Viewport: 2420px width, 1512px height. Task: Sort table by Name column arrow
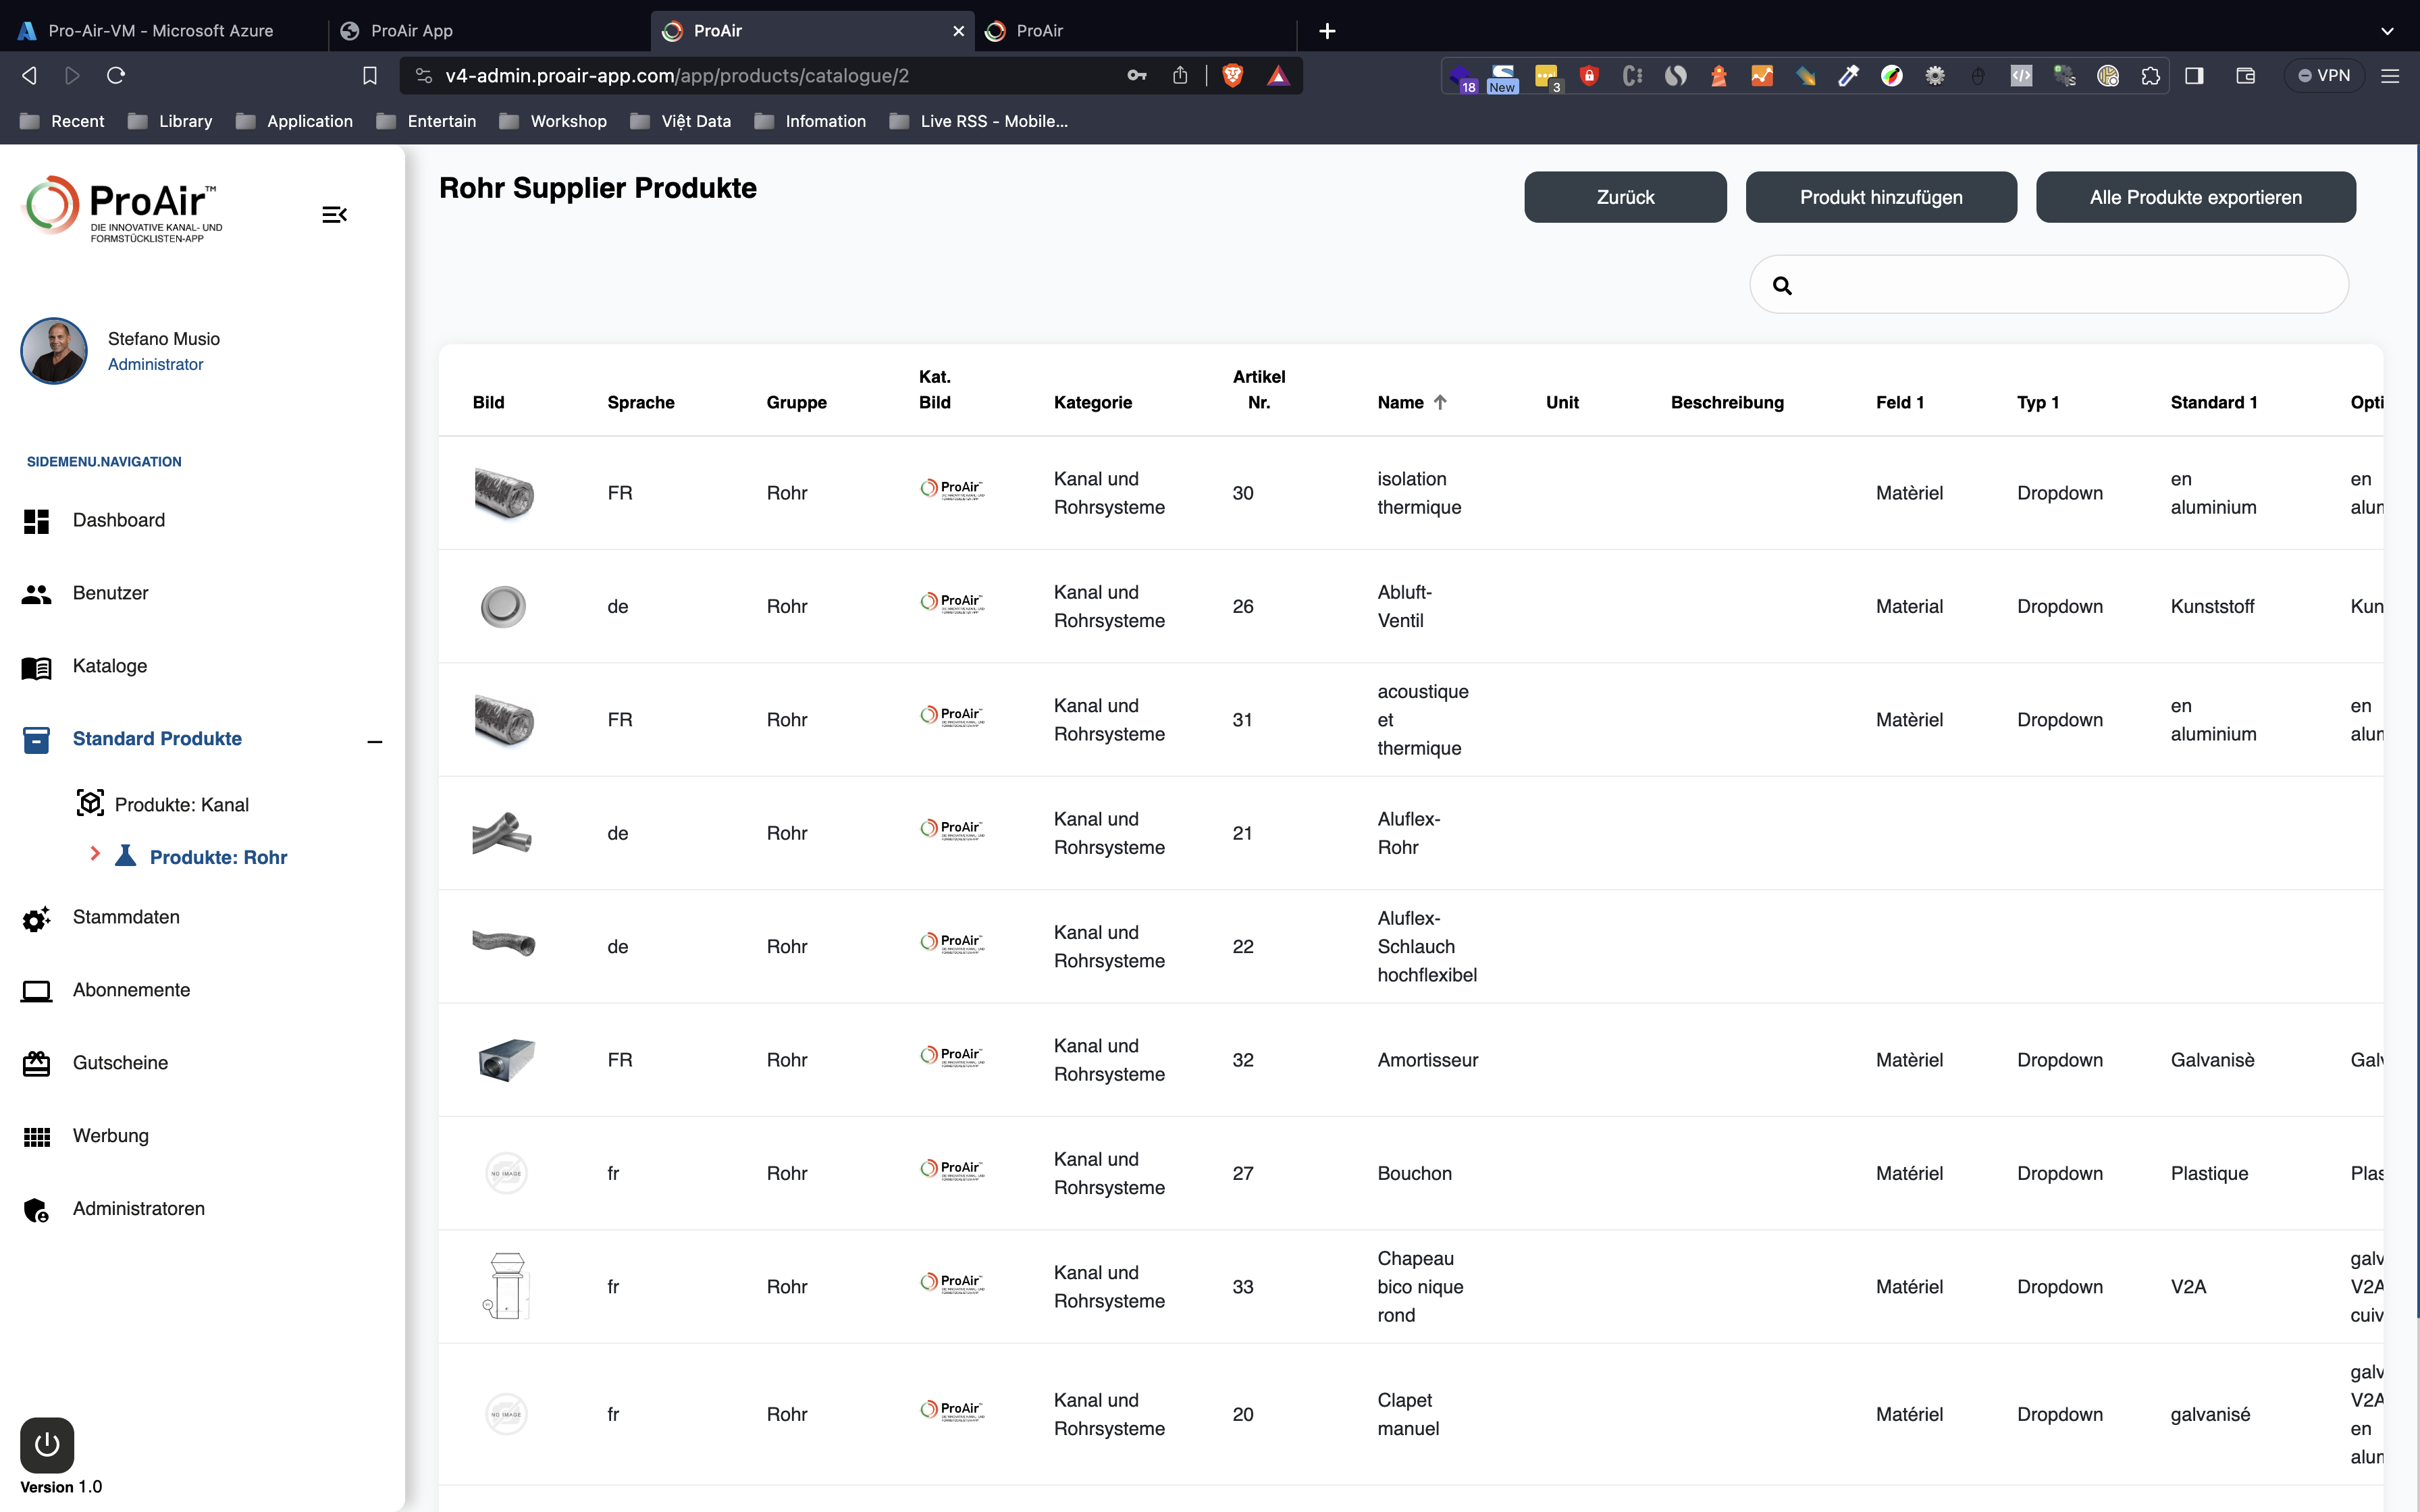1440,402
